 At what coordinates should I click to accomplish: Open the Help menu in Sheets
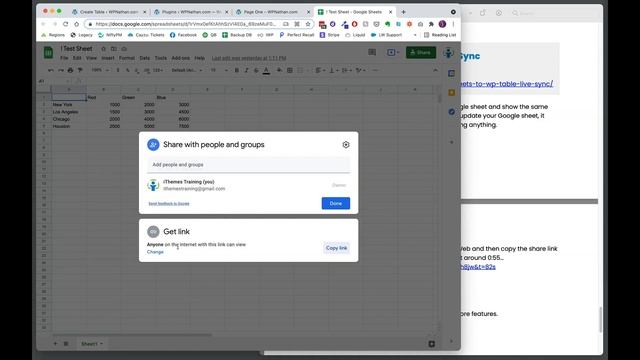[x=199, y=58]
